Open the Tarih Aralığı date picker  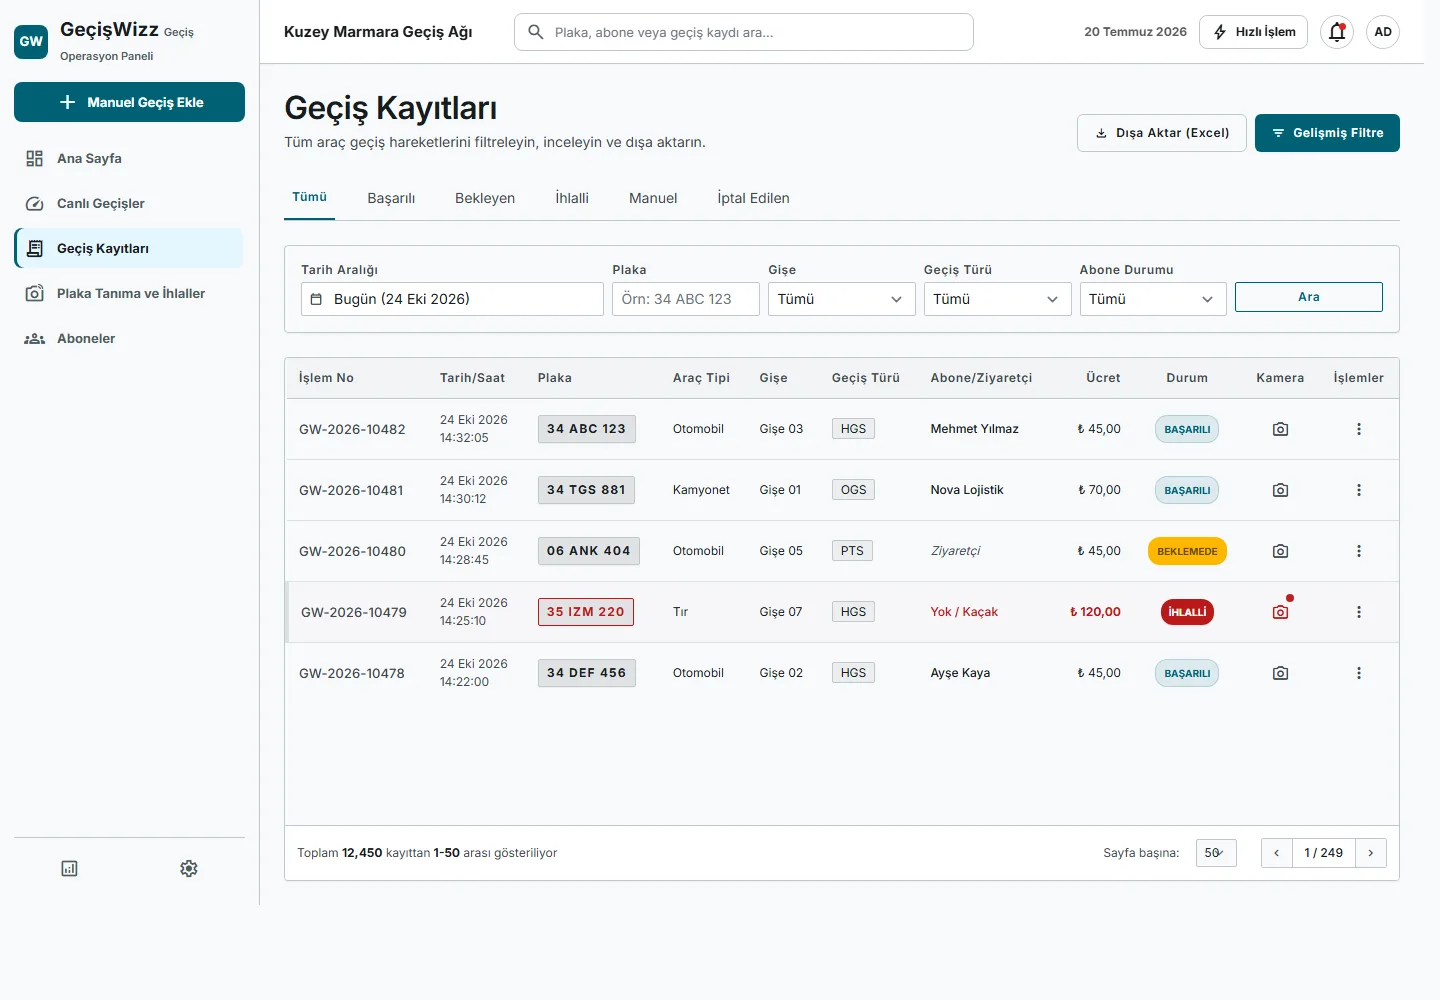tap(452, 299)
